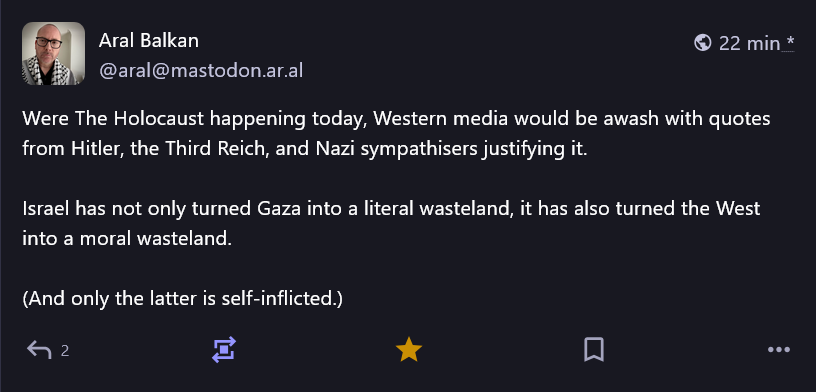The height and width of the screenshot is (392, 816).
Task: Click the edited asterisk beside the timestamp
Action: [789, 42]
